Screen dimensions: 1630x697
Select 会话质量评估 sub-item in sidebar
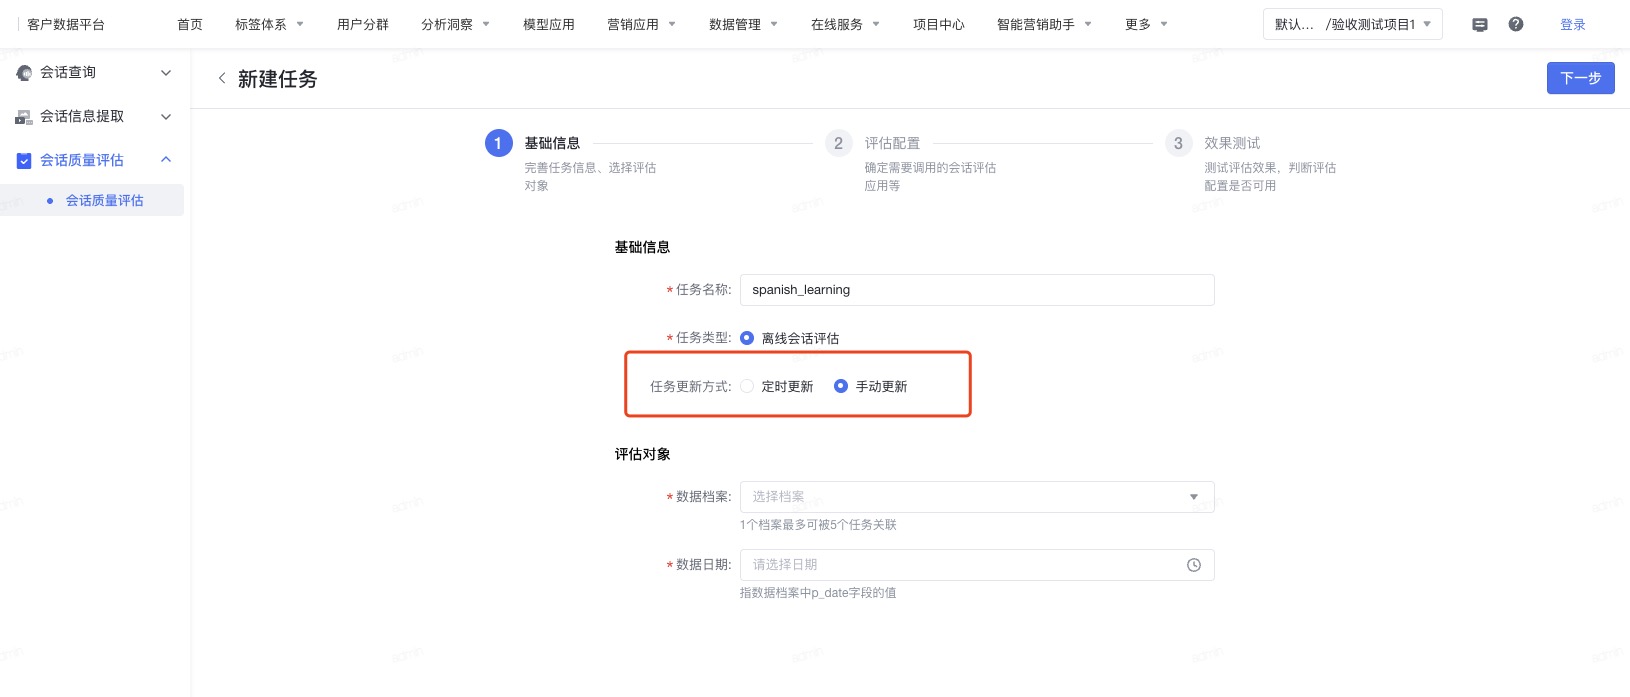(x=105, y=201)
